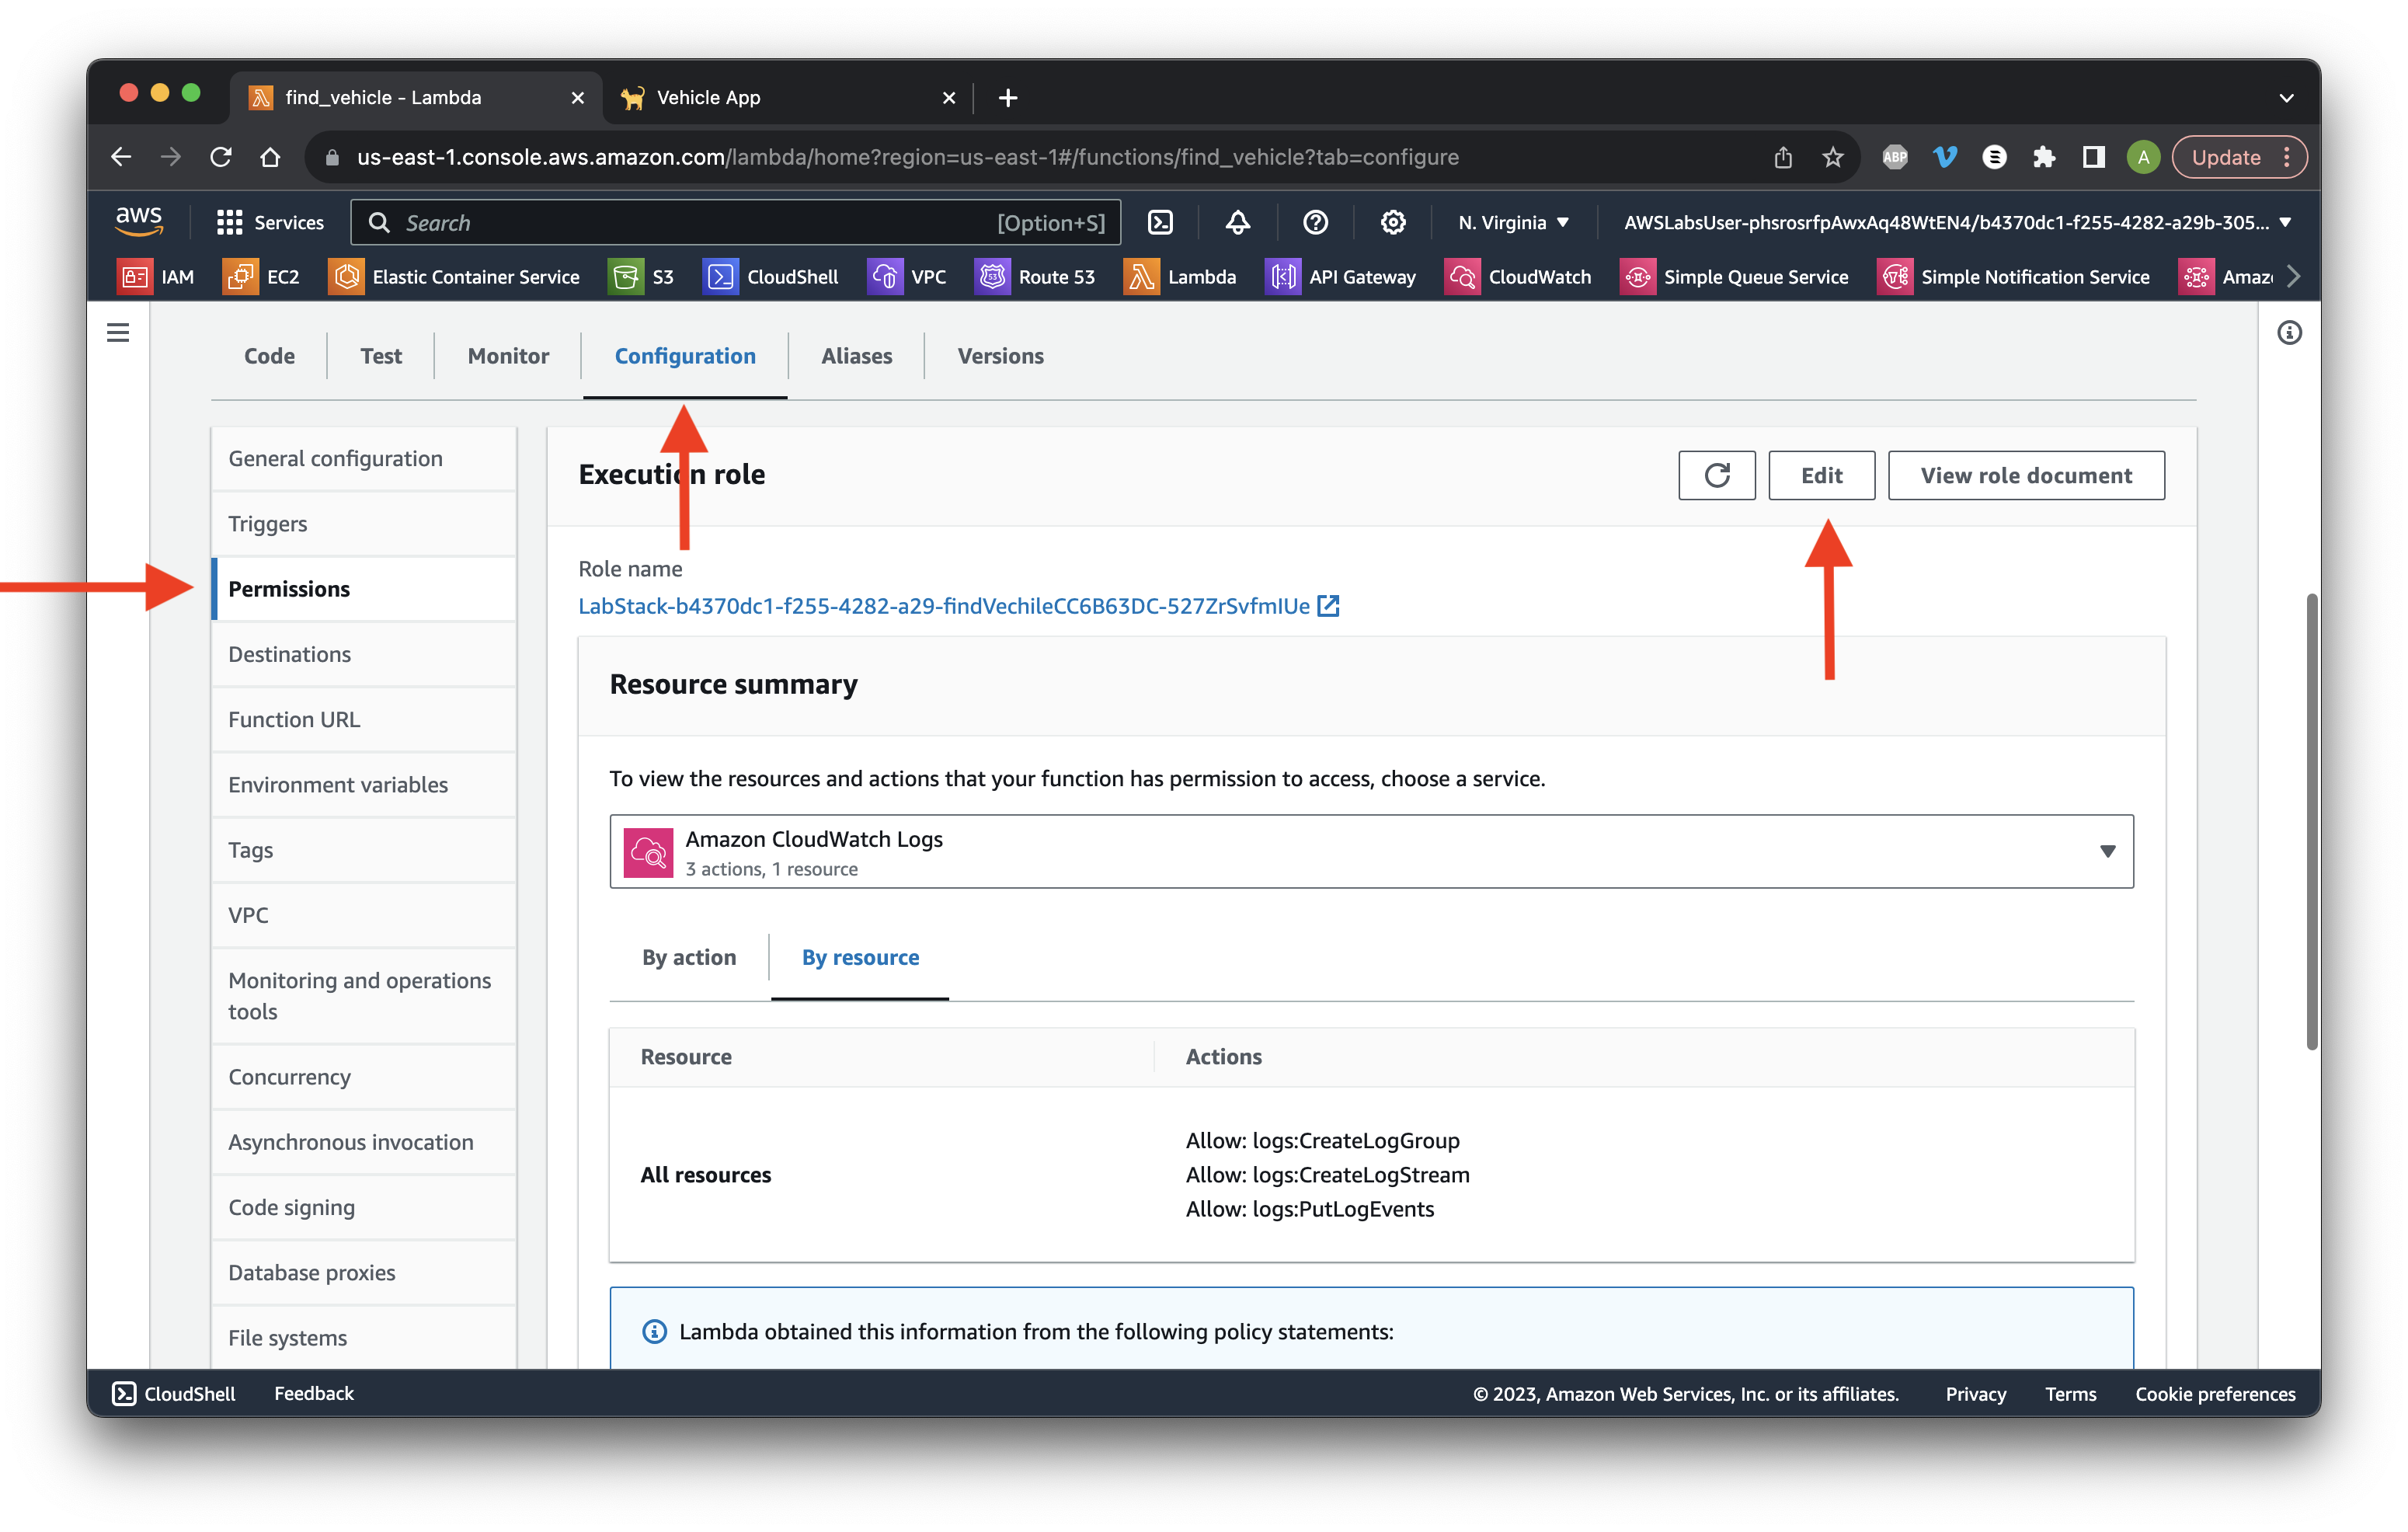Expand the Amazon CloudWatch Logs service selector
The image size is (2408, 1532).
1371,851
